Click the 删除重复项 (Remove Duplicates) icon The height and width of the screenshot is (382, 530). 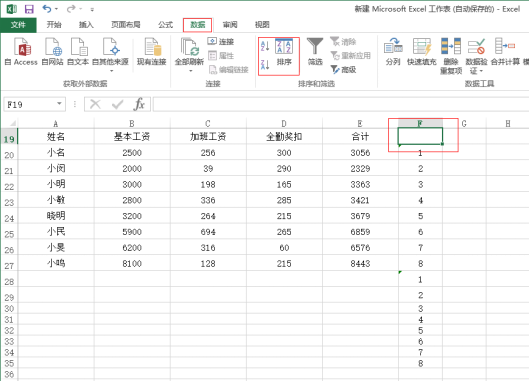click(451, 56)
